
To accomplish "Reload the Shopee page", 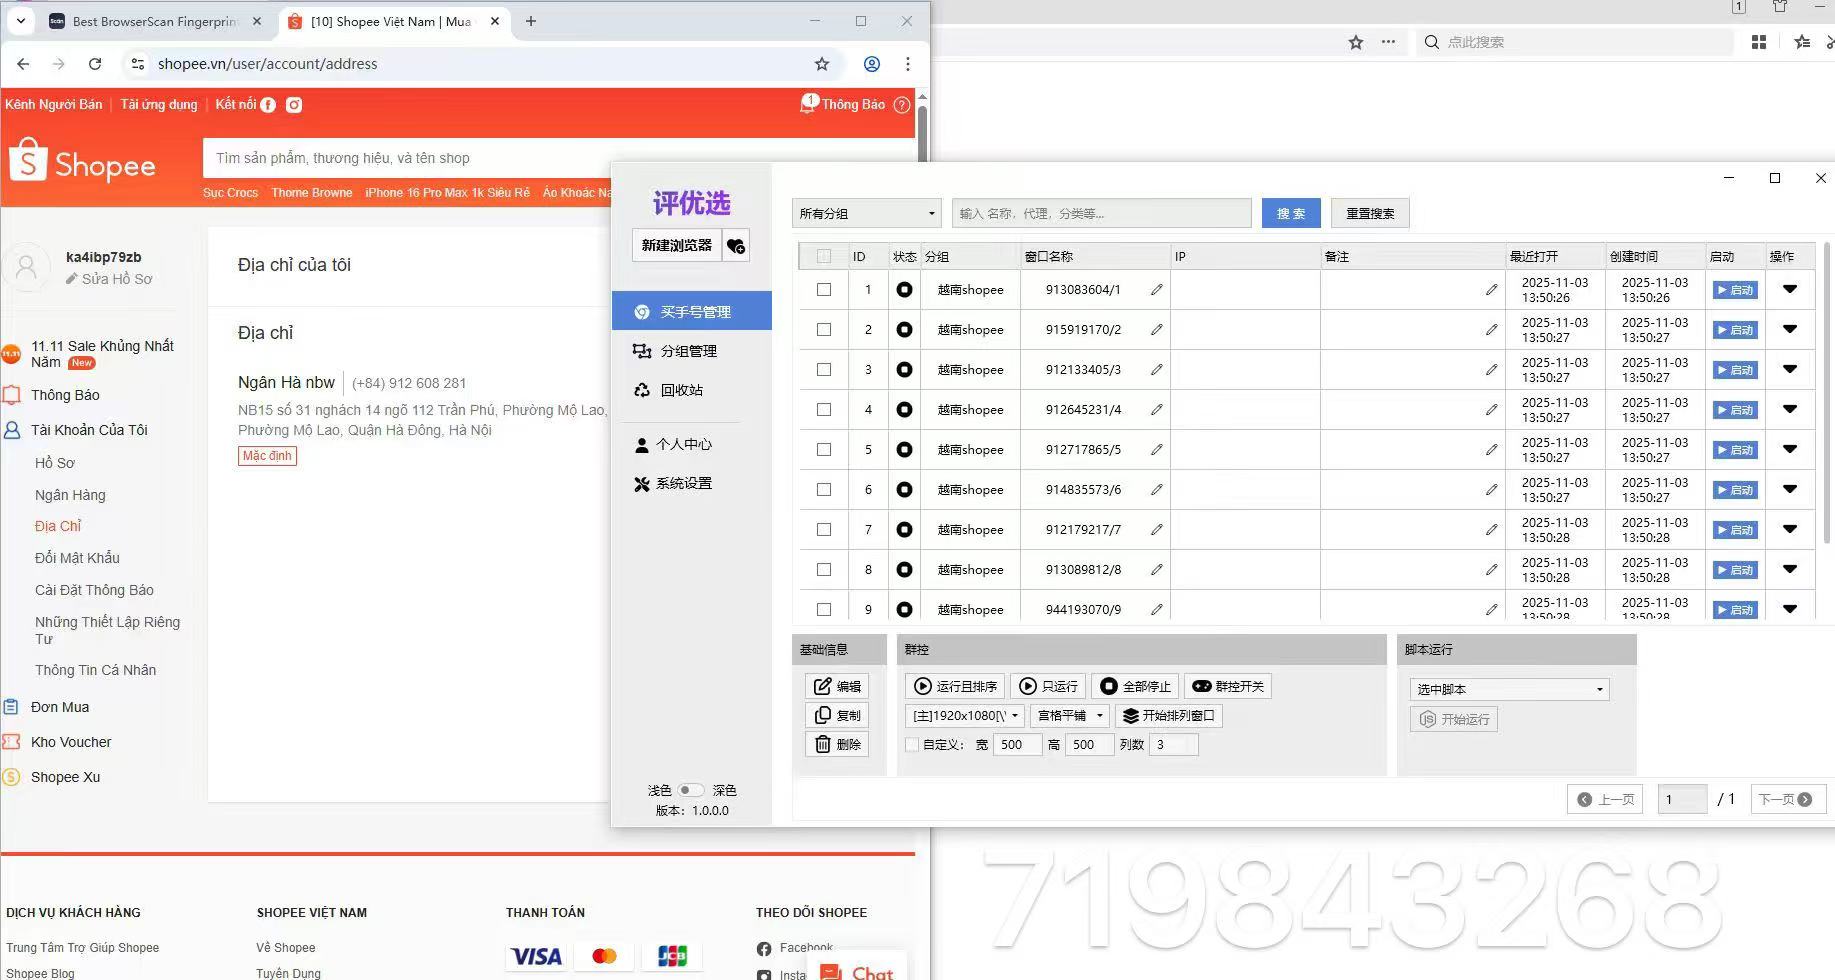I will [95, 64].
